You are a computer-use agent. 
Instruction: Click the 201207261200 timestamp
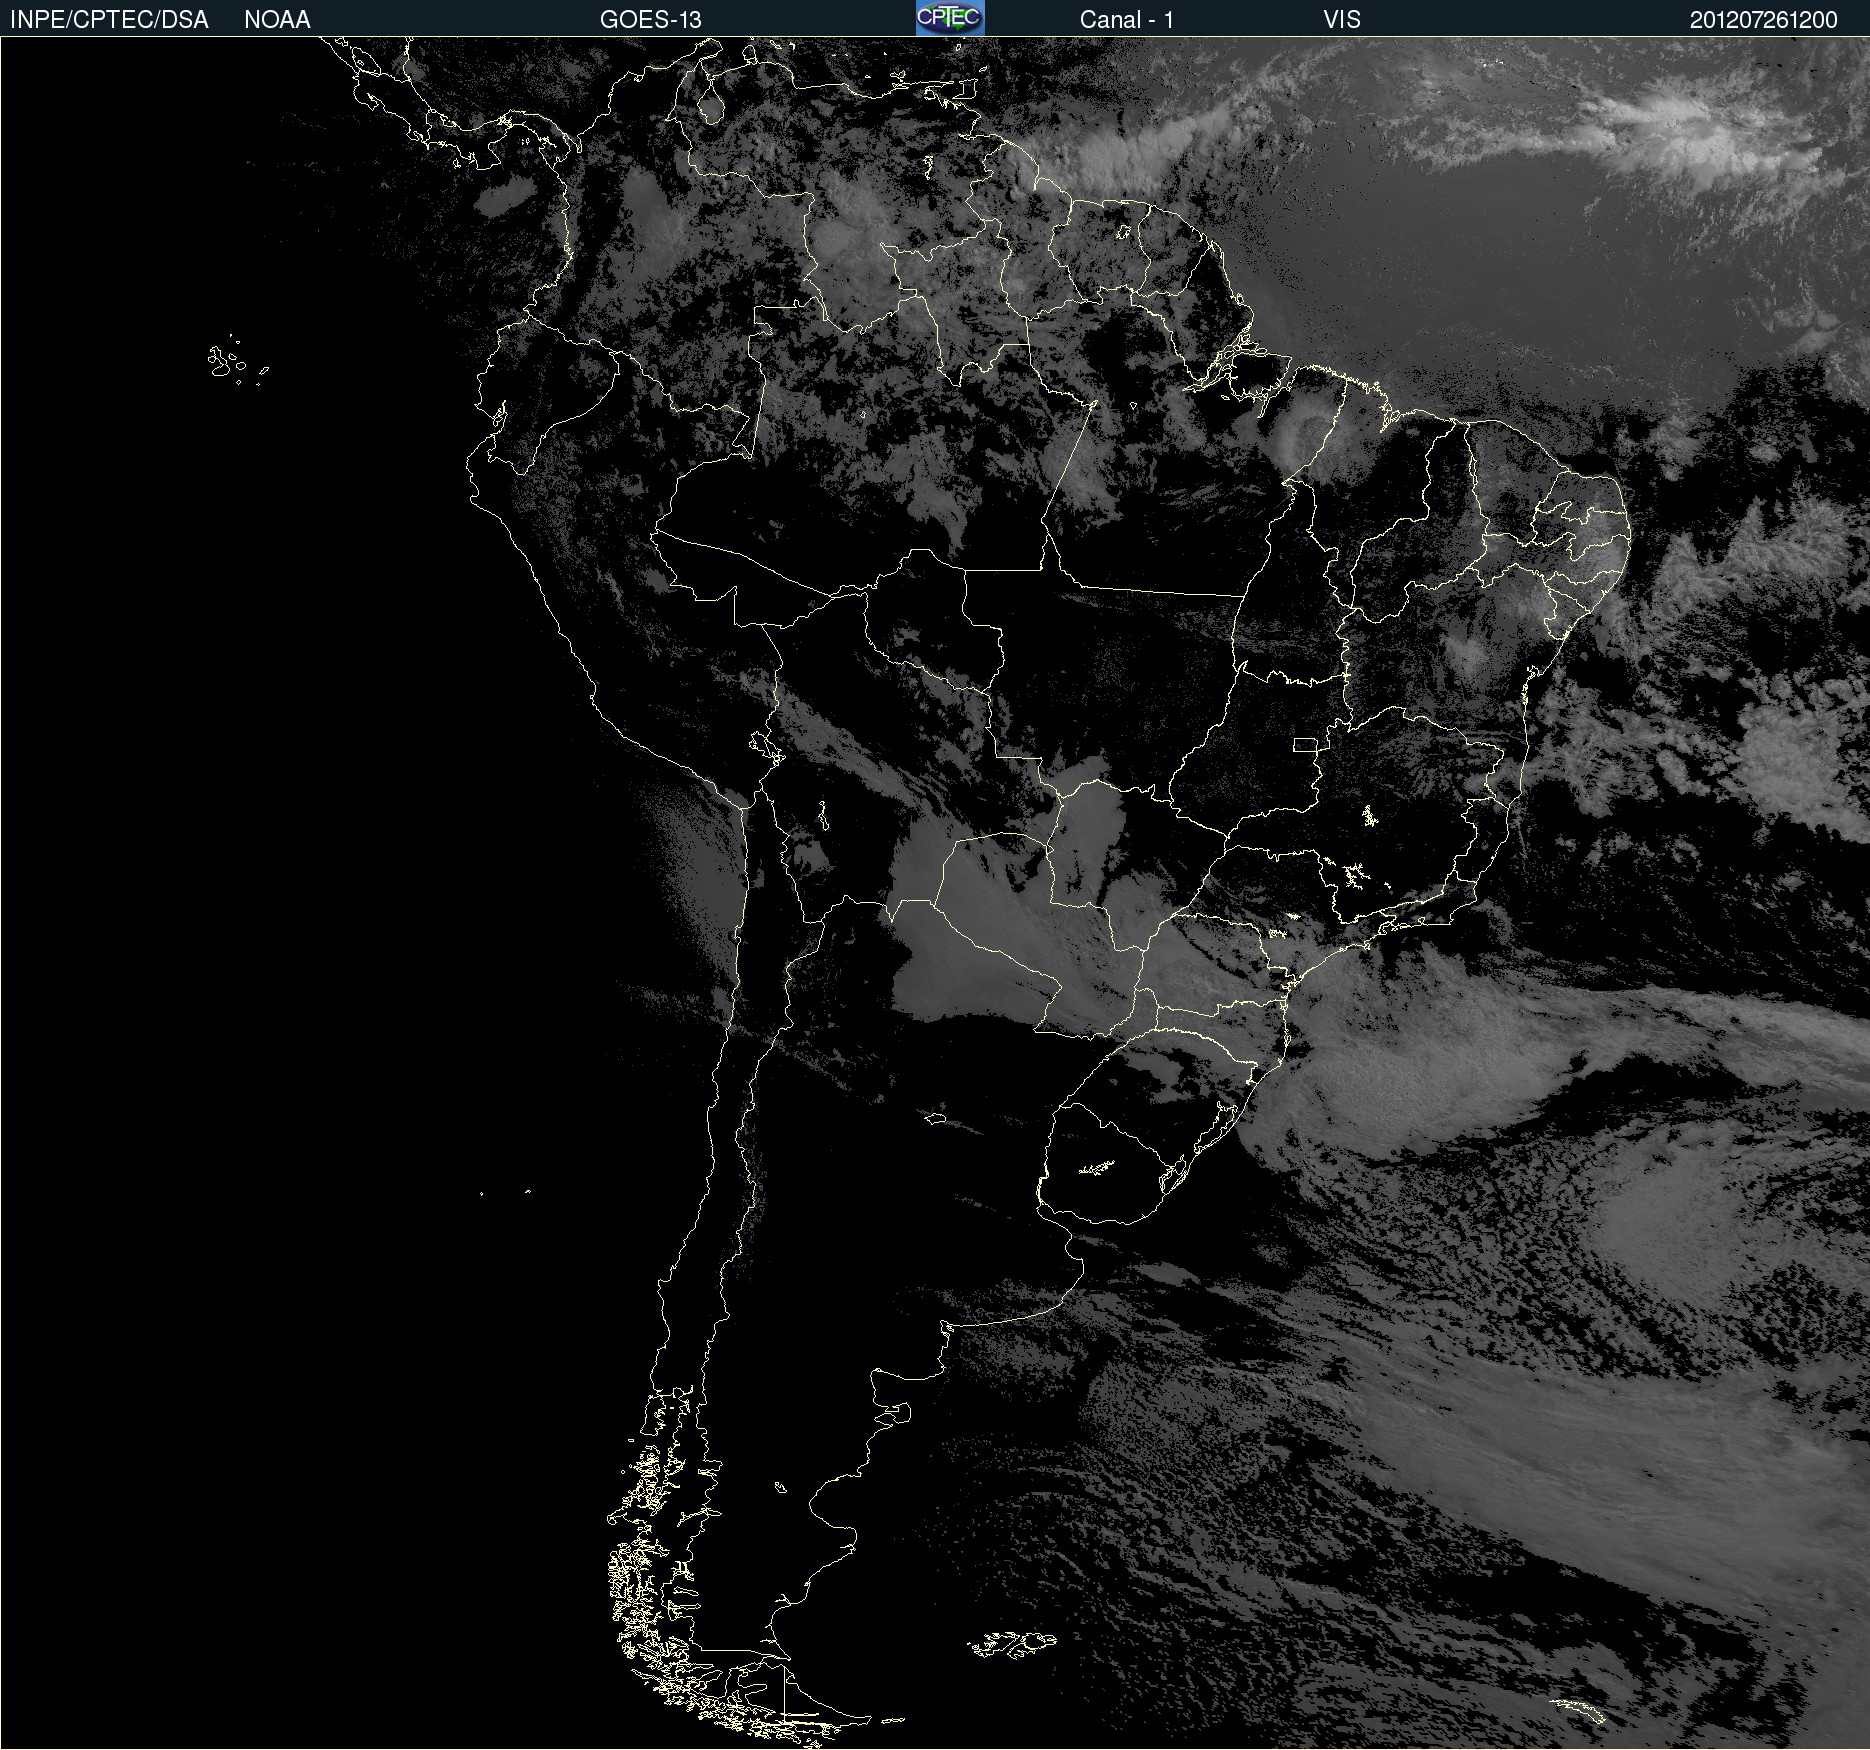[1763, 20]
